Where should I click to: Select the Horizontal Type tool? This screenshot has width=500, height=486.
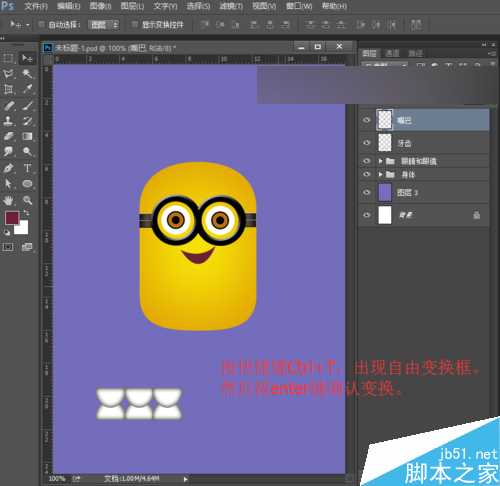(27, 168)
